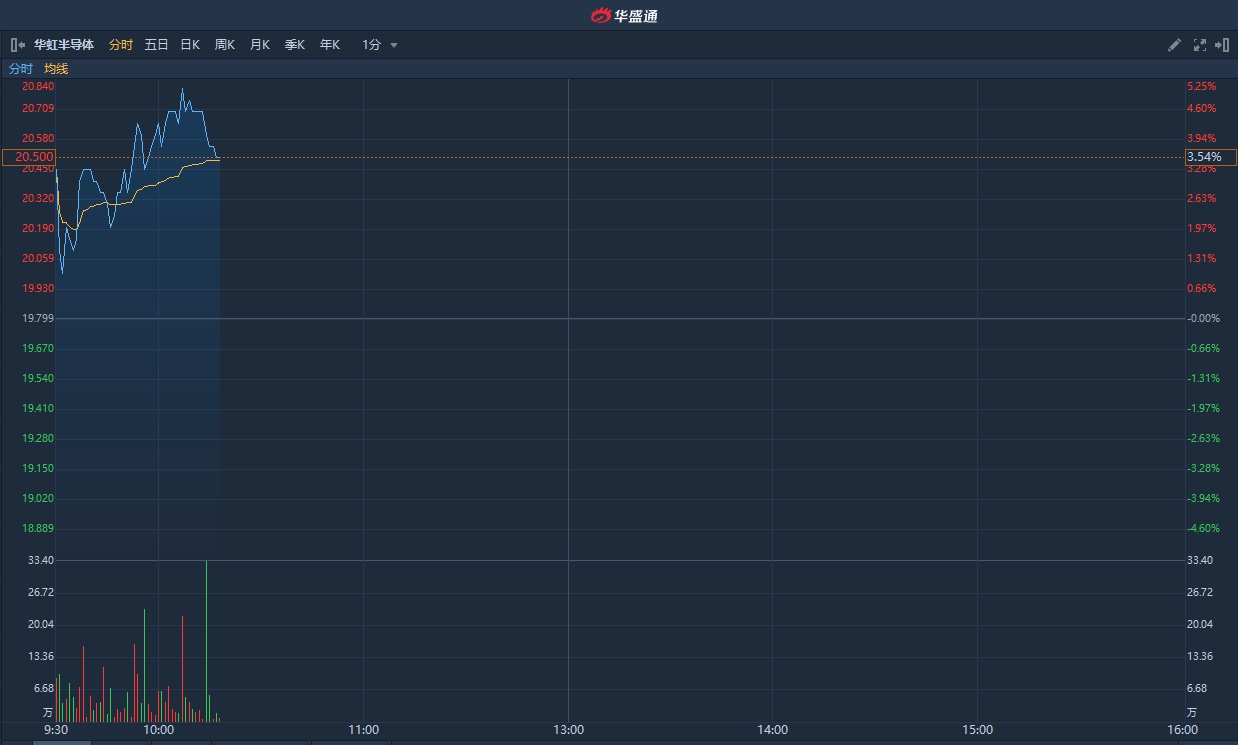Switch to the 季K quarterly candlestick tab
Viewport: 1238px width, 745px height.
(295, 45)
